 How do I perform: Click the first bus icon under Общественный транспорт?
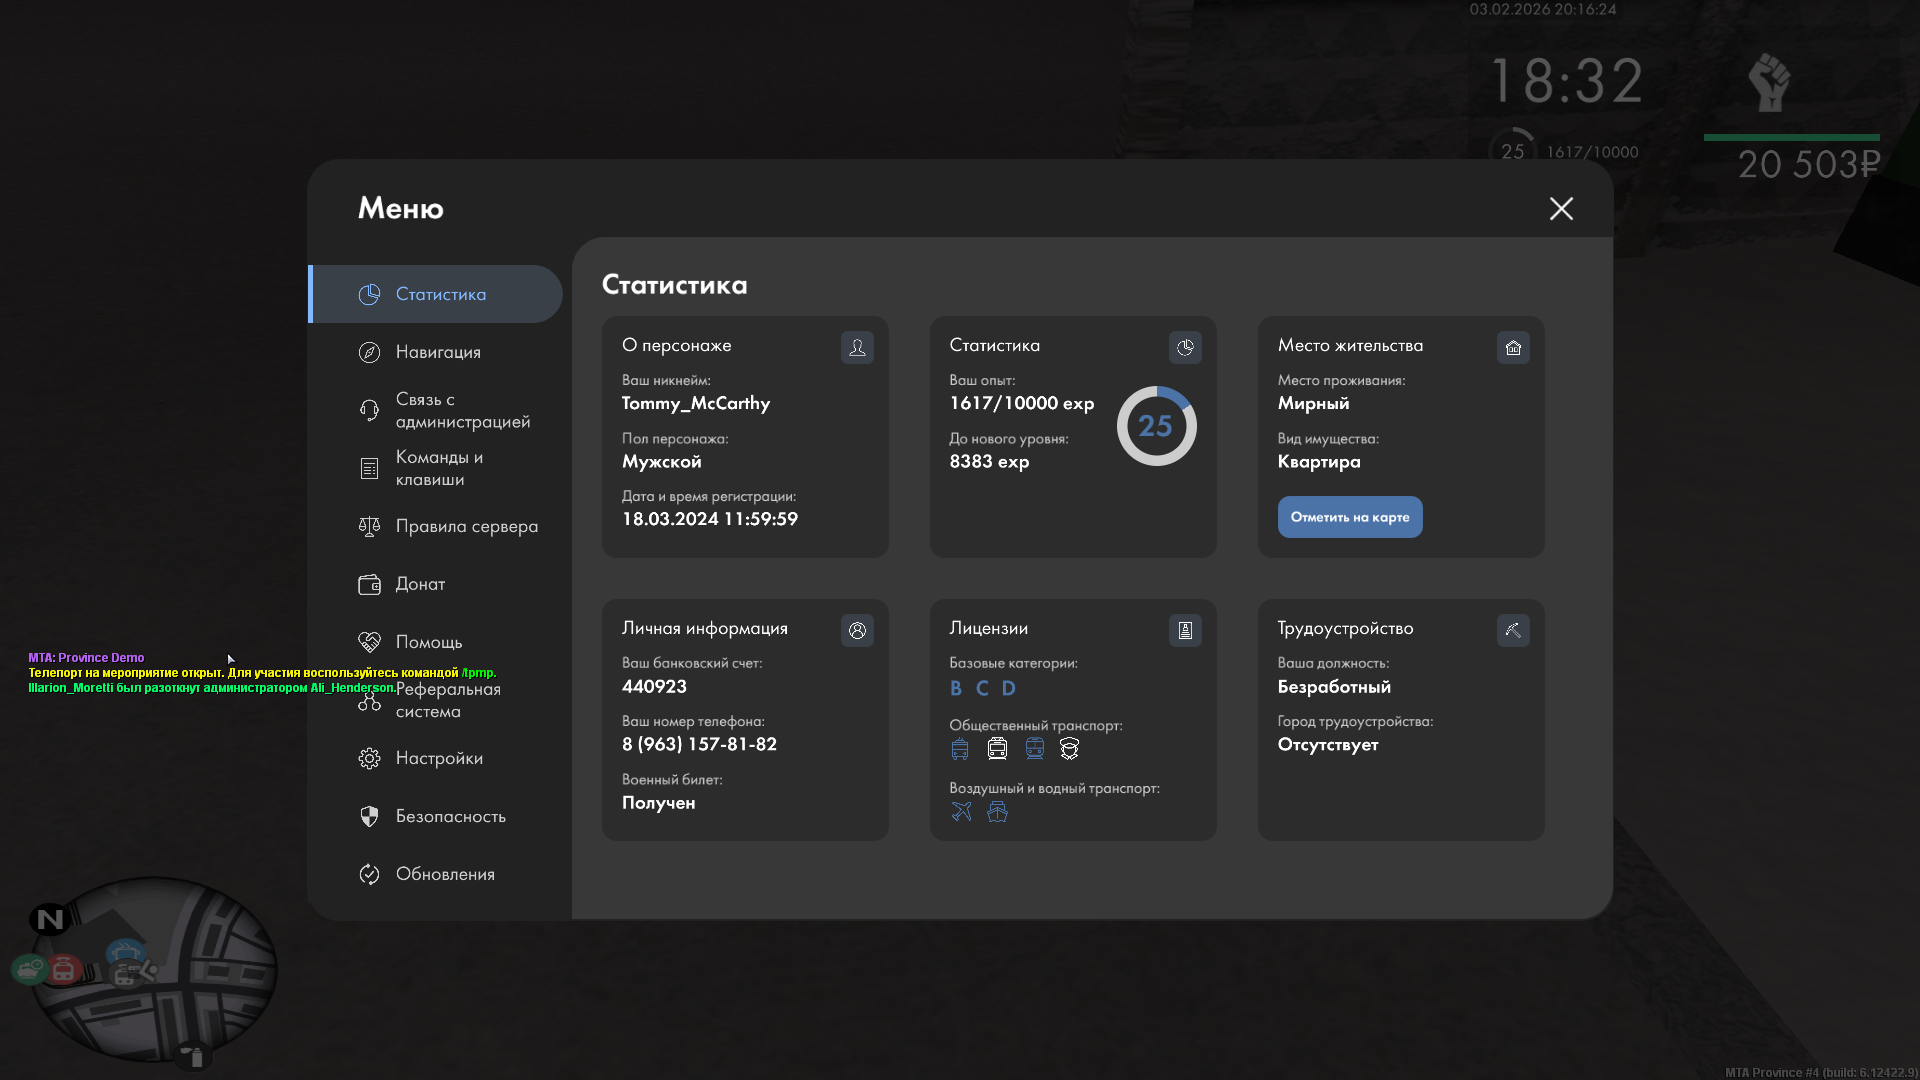pyautogui.click(x=960, y=748)
